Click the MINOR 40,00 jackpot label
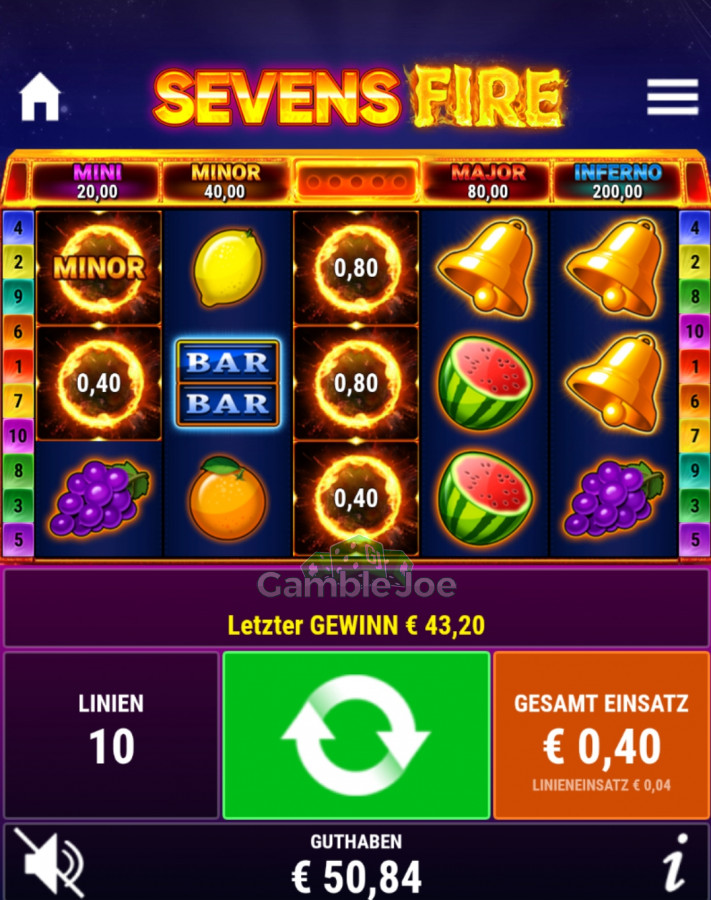Screen dimensions: 711x900 click(226, 181)
